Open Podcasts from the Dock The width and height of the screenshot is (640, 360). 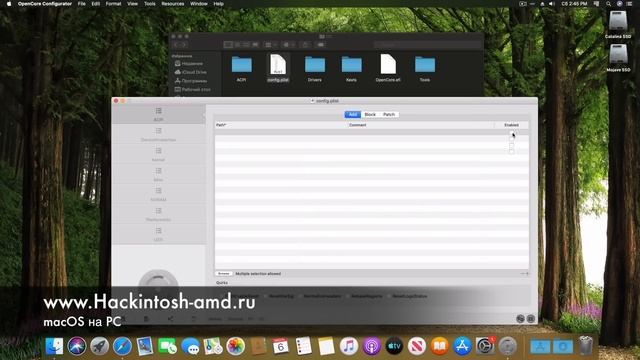coord(371,346)
